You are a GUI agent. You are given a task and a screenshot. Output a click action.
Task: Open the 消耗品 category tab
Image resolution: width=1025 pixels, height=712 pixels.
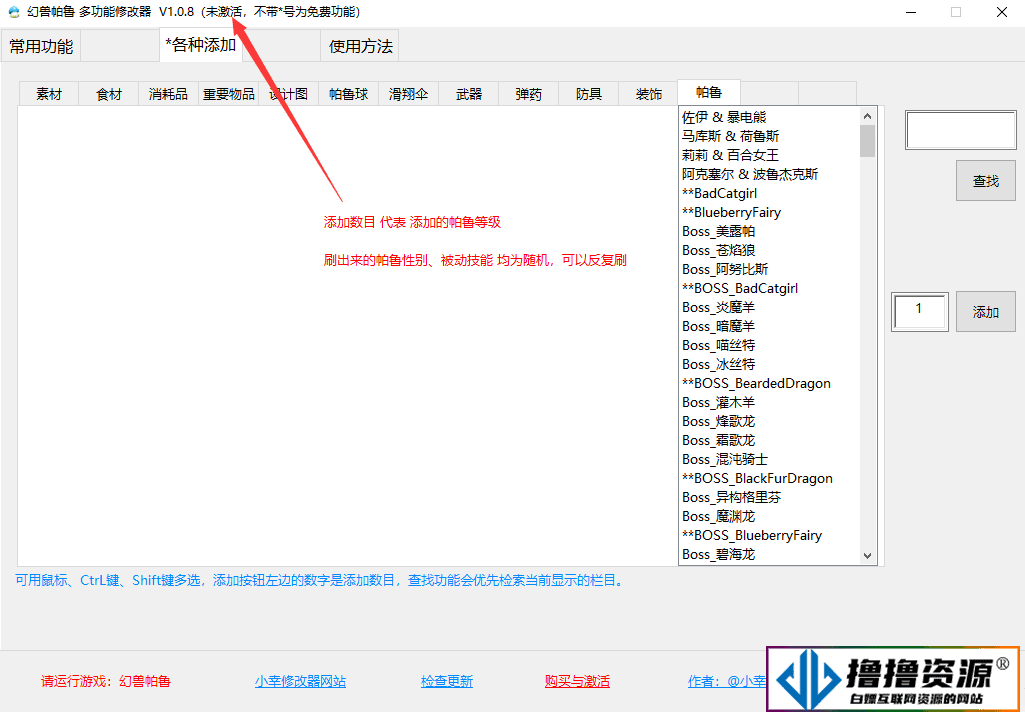pos(168,94)
